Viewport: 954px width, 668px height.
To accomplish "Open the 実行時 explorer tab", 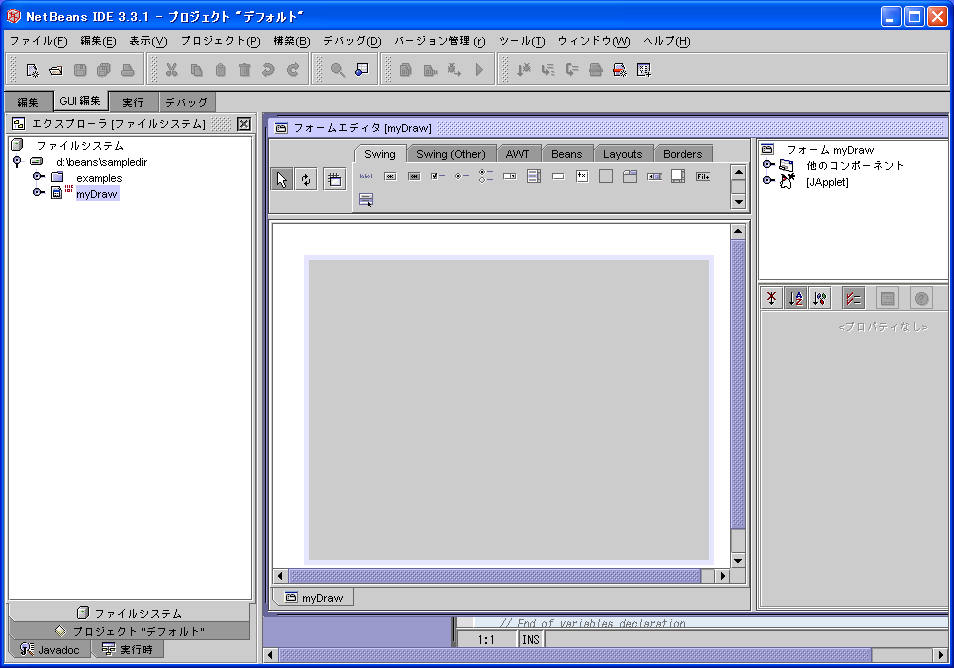I will pyautogui.click(x=127, y=649).
